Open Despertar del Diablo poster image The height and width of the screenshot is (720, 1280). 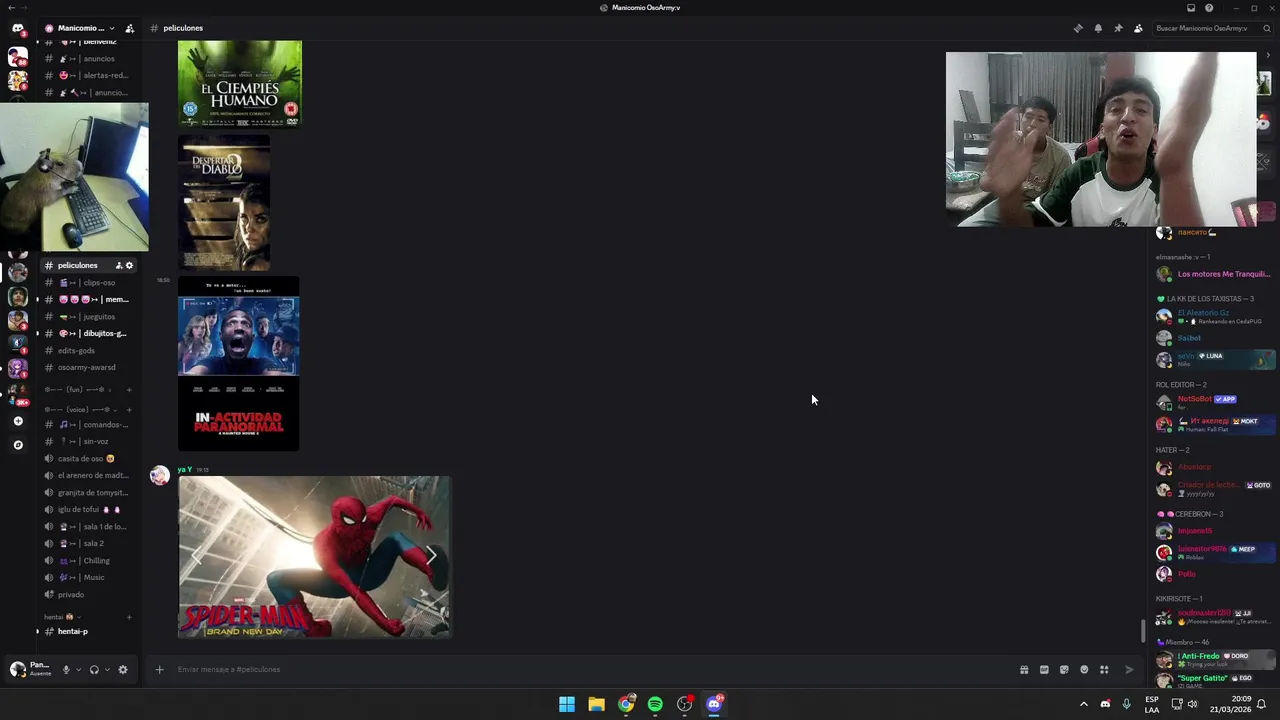tap(224, 203)
